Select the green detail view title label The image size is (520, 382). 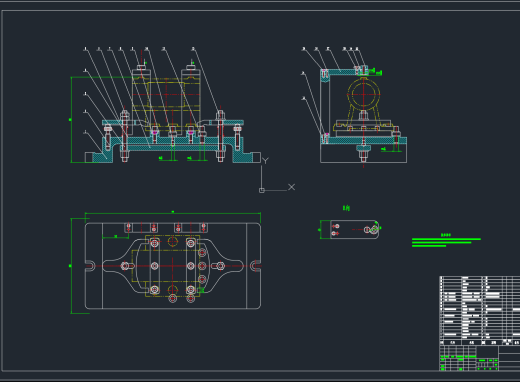[346, 208]
